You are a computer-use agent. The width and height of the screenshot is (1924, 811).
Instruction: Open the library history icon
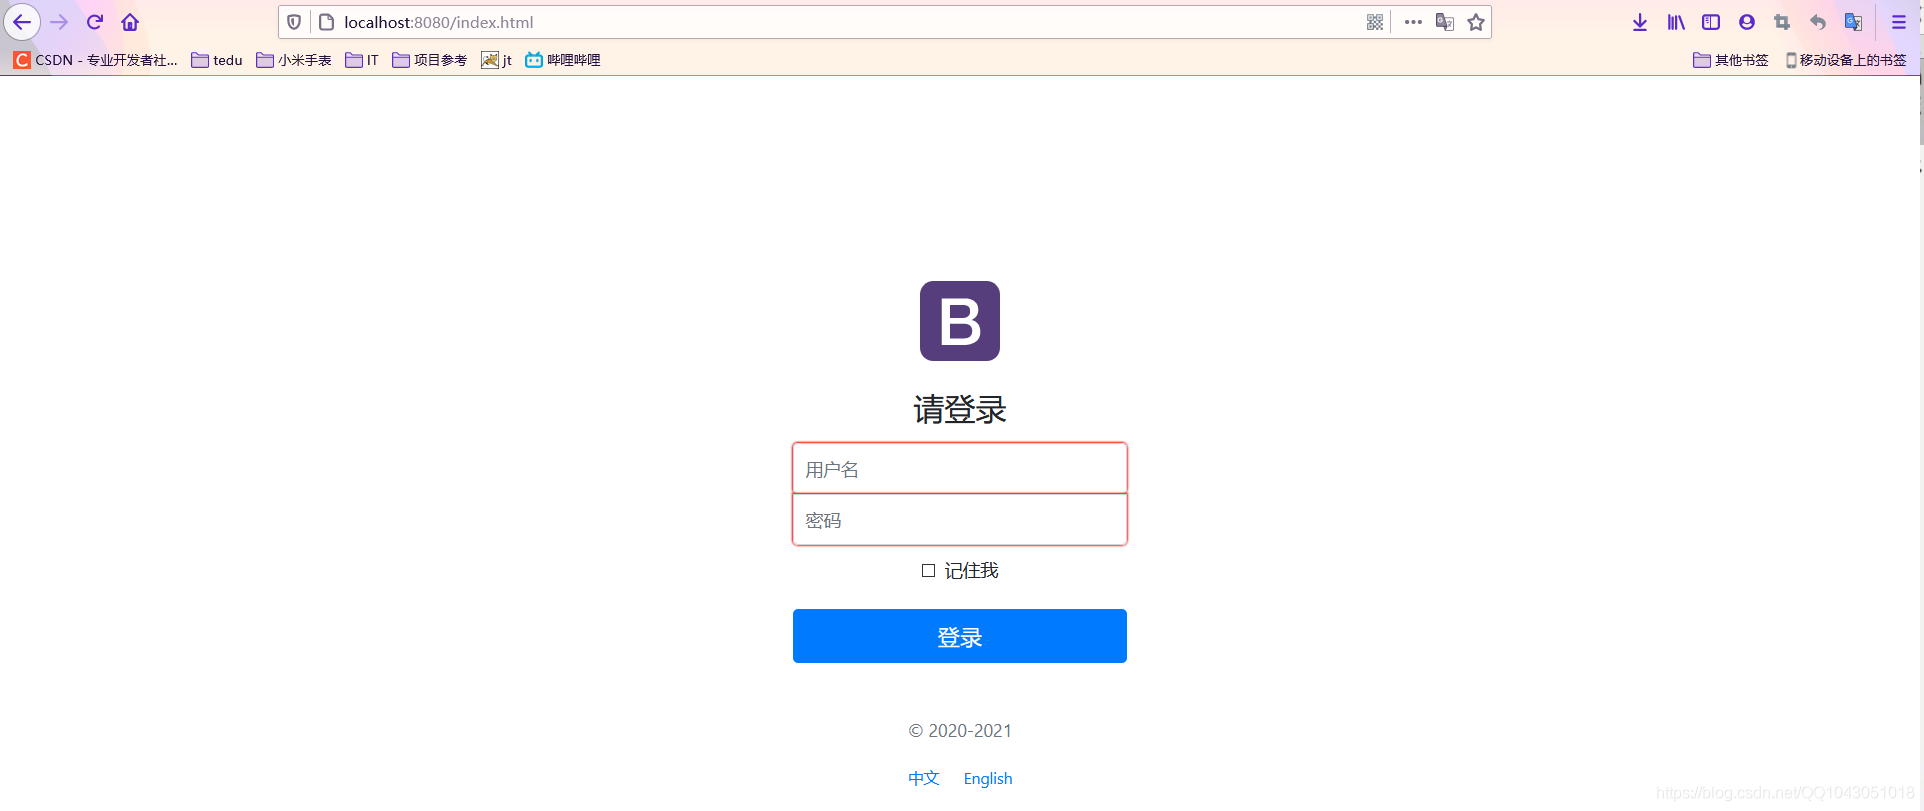click(1676, 22)
